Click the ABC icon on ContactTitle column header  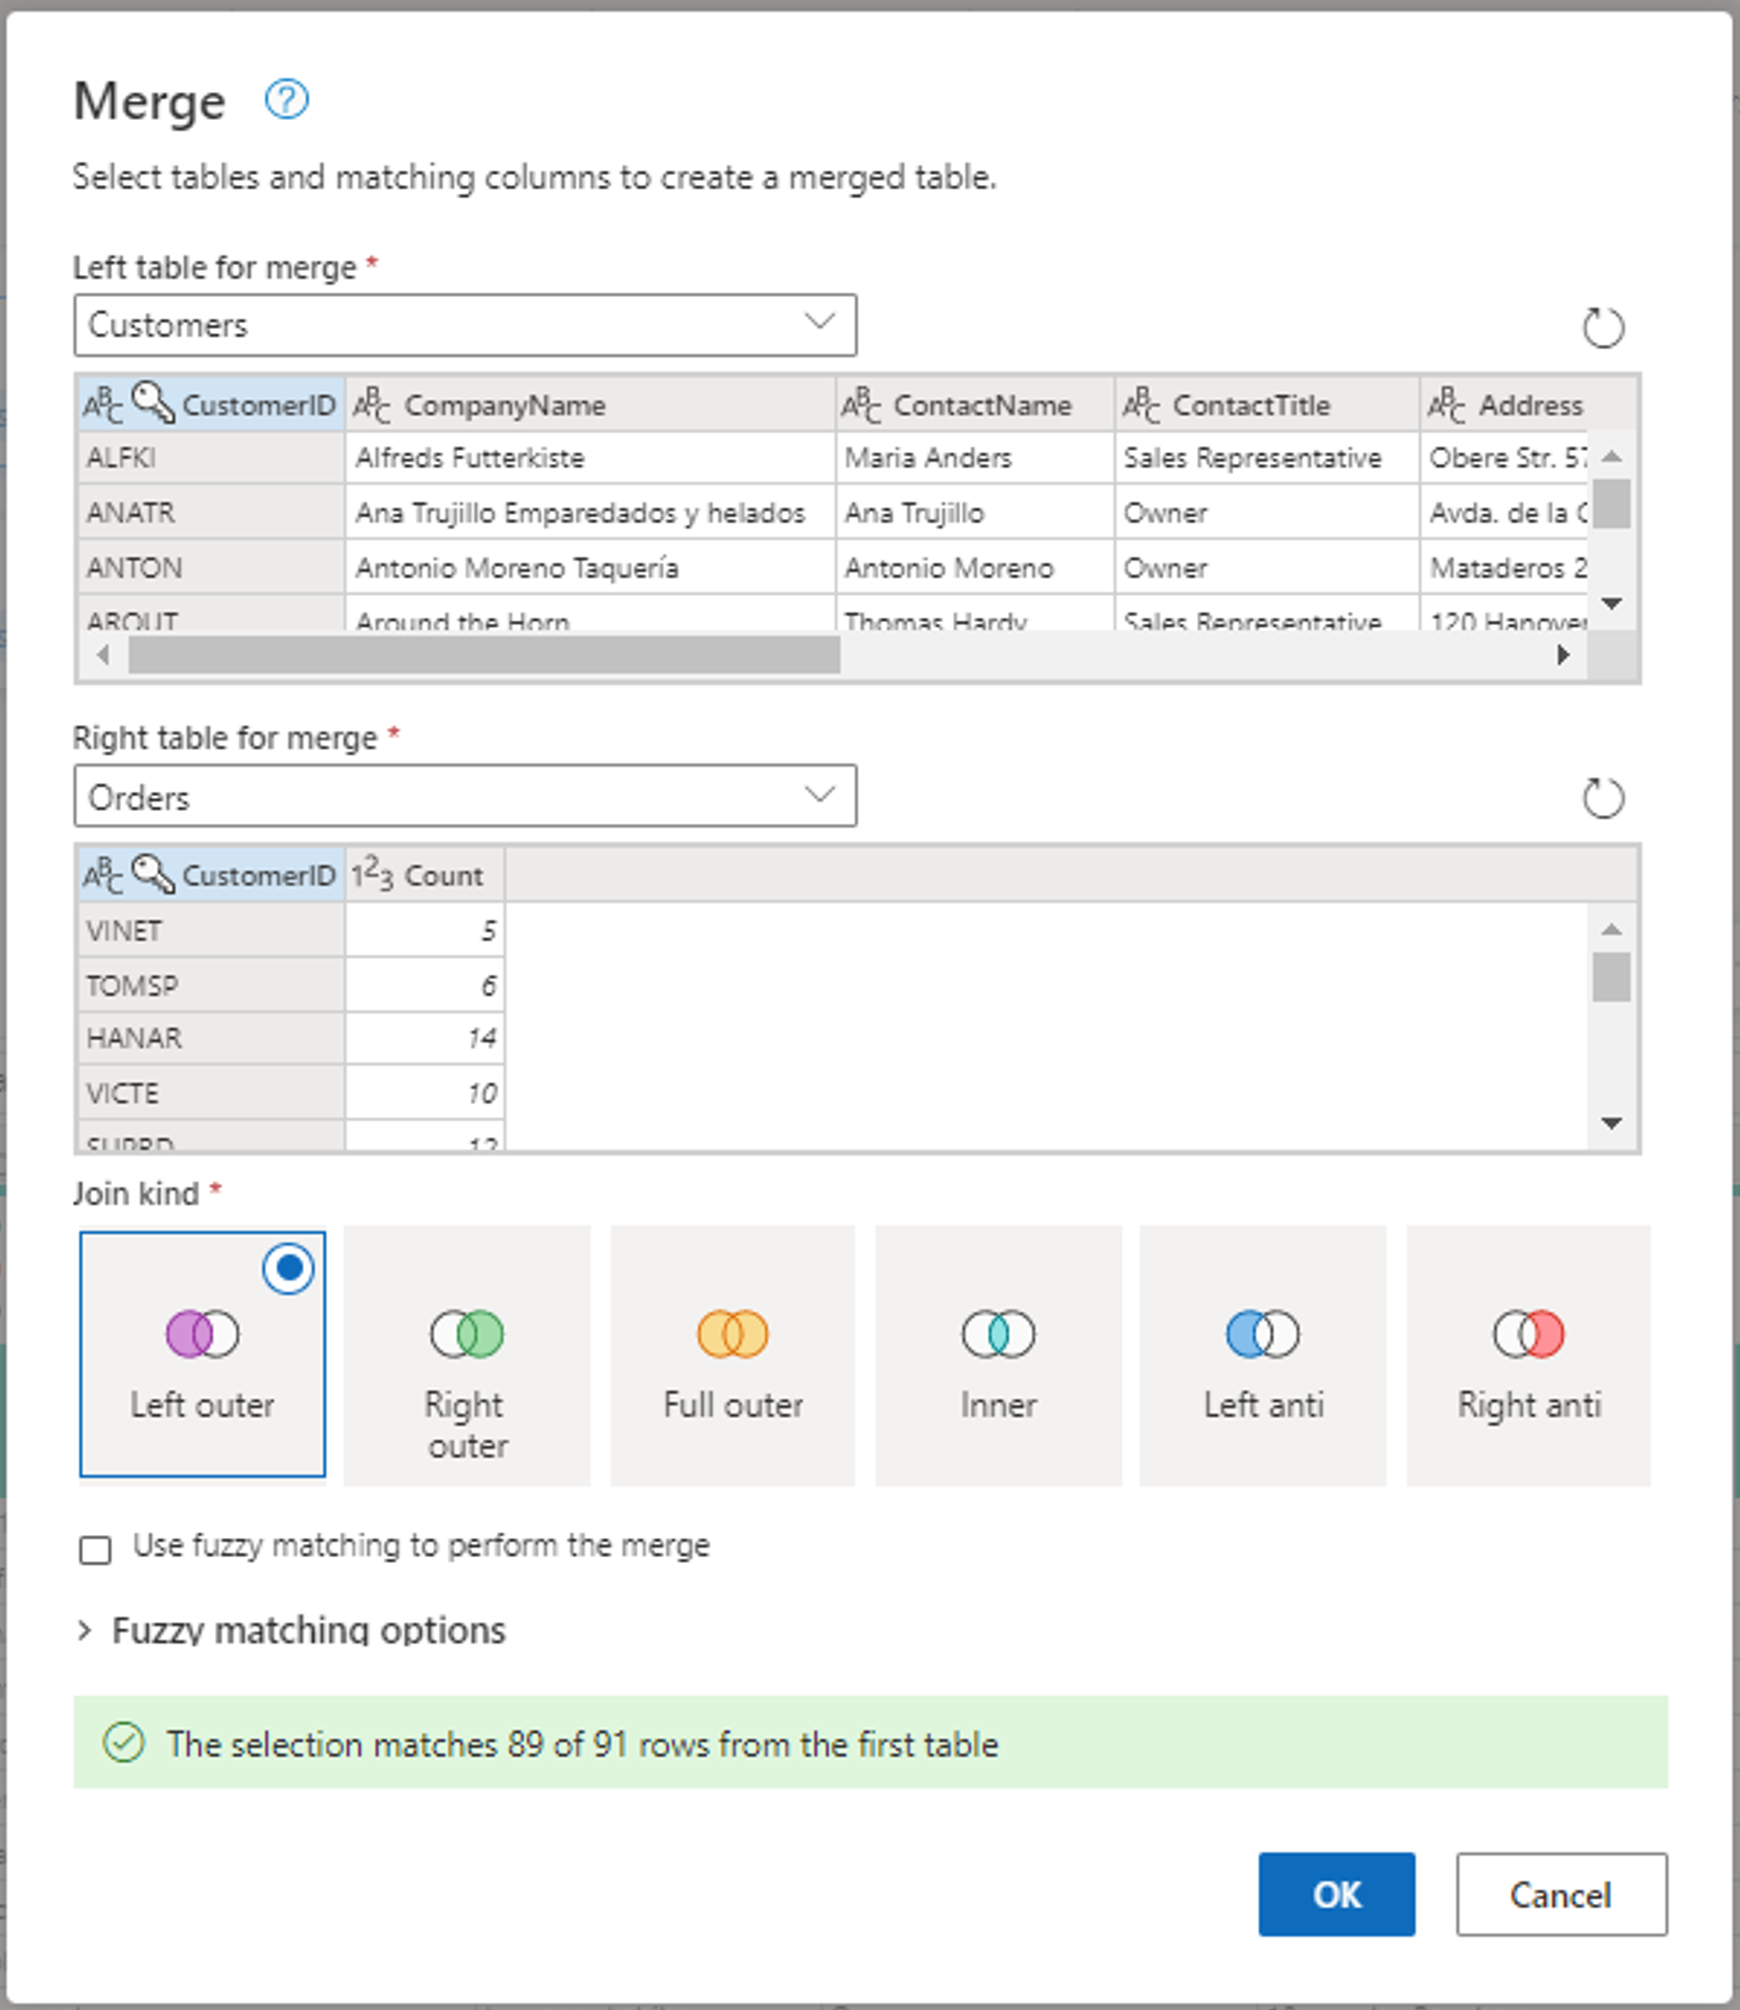coord(1141,404)
